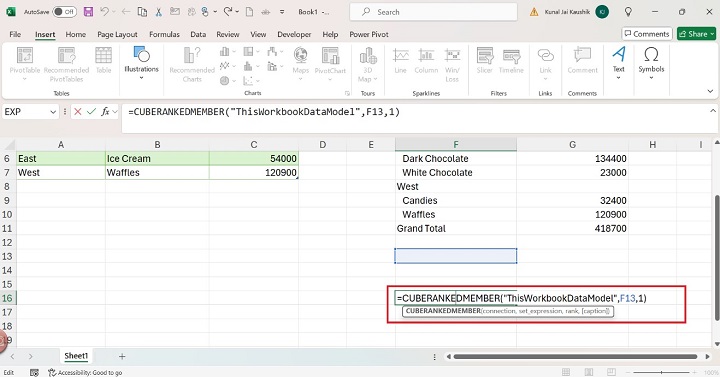Screen dimensions: 720x377
Task: Confirm formula with the checkmark icon
Action: coord(91,112)
